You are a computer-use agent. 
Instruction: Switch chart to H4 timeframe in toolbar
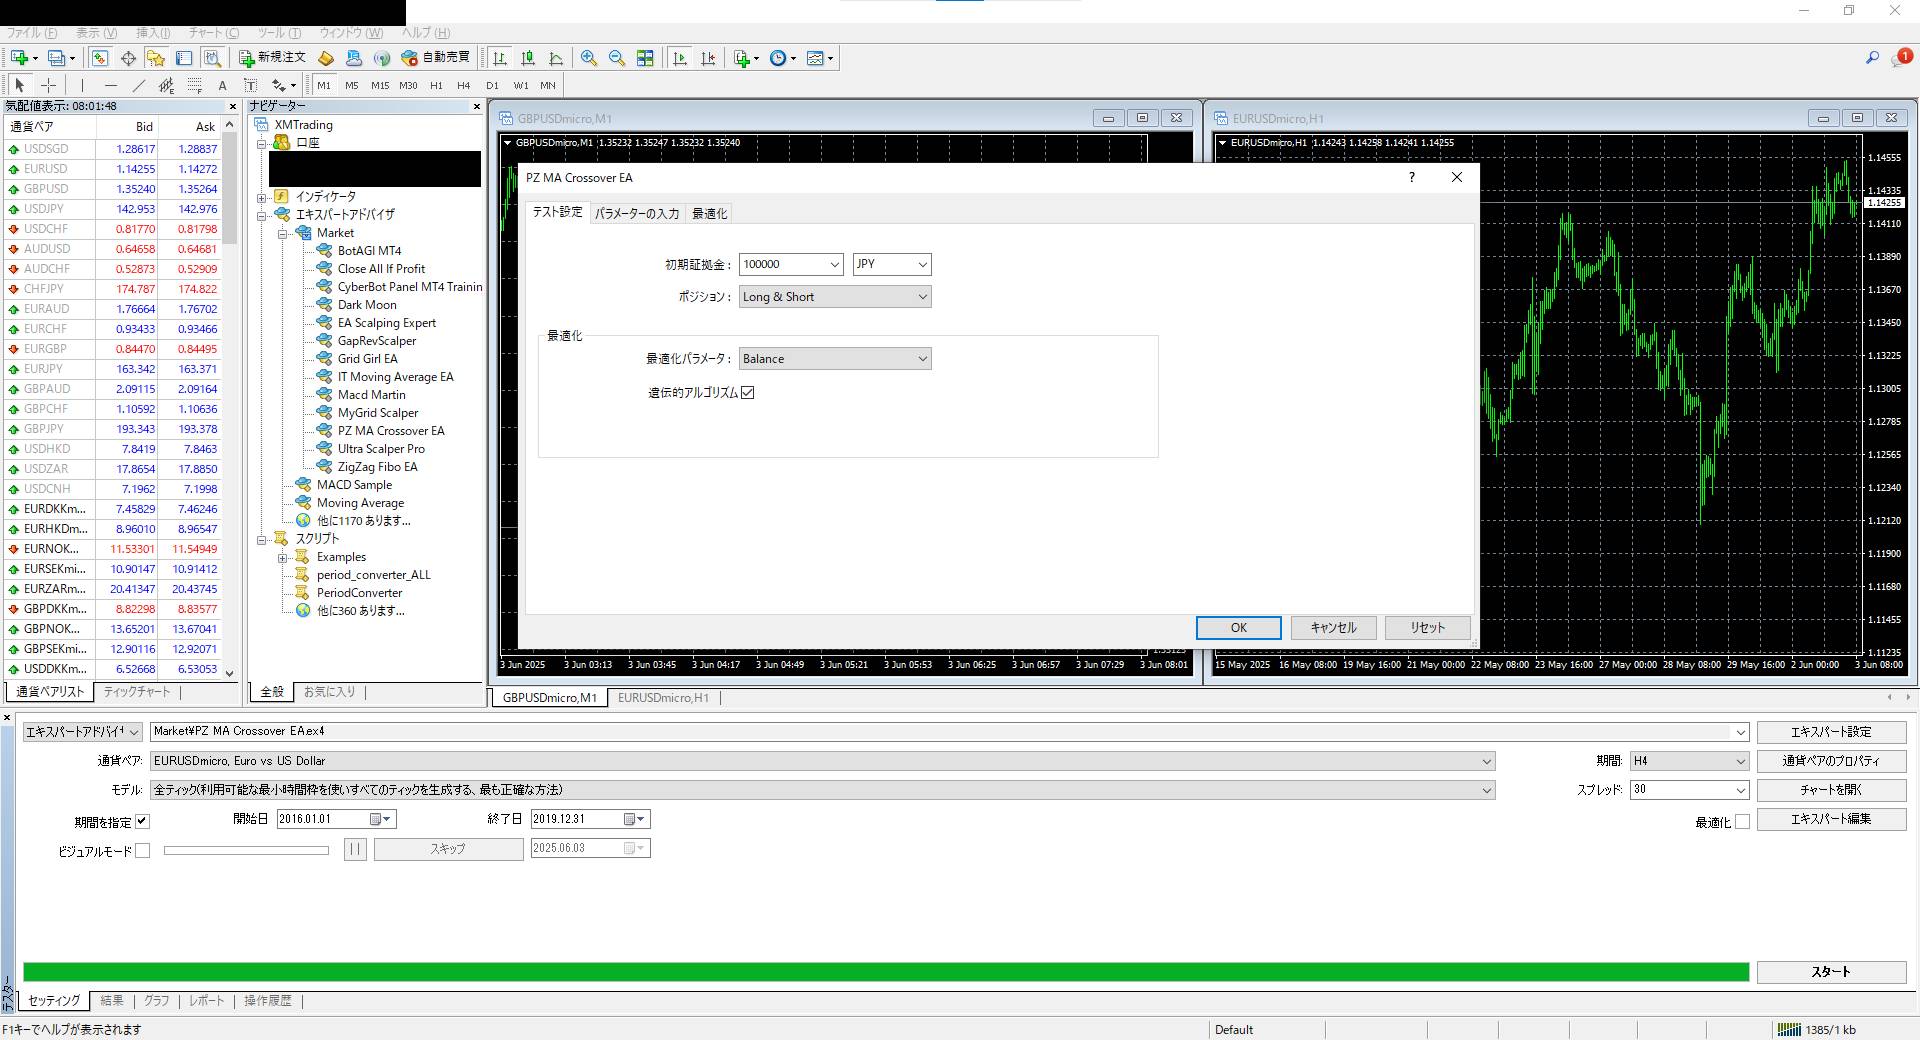tap(463, 85)
